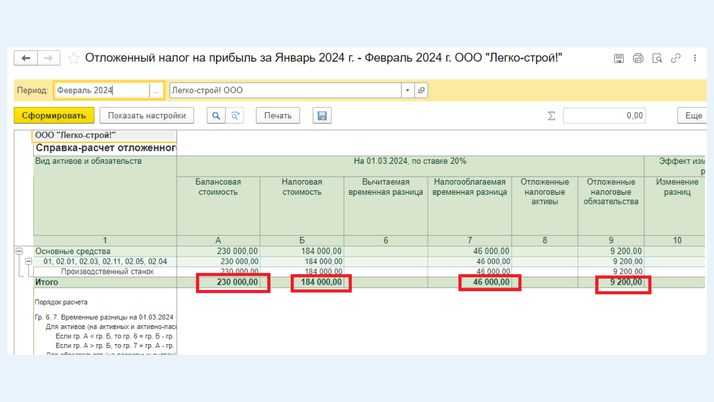This screenshot has width=714, height=402.
Task: Click the Печать button
Action: click(278, 116)
